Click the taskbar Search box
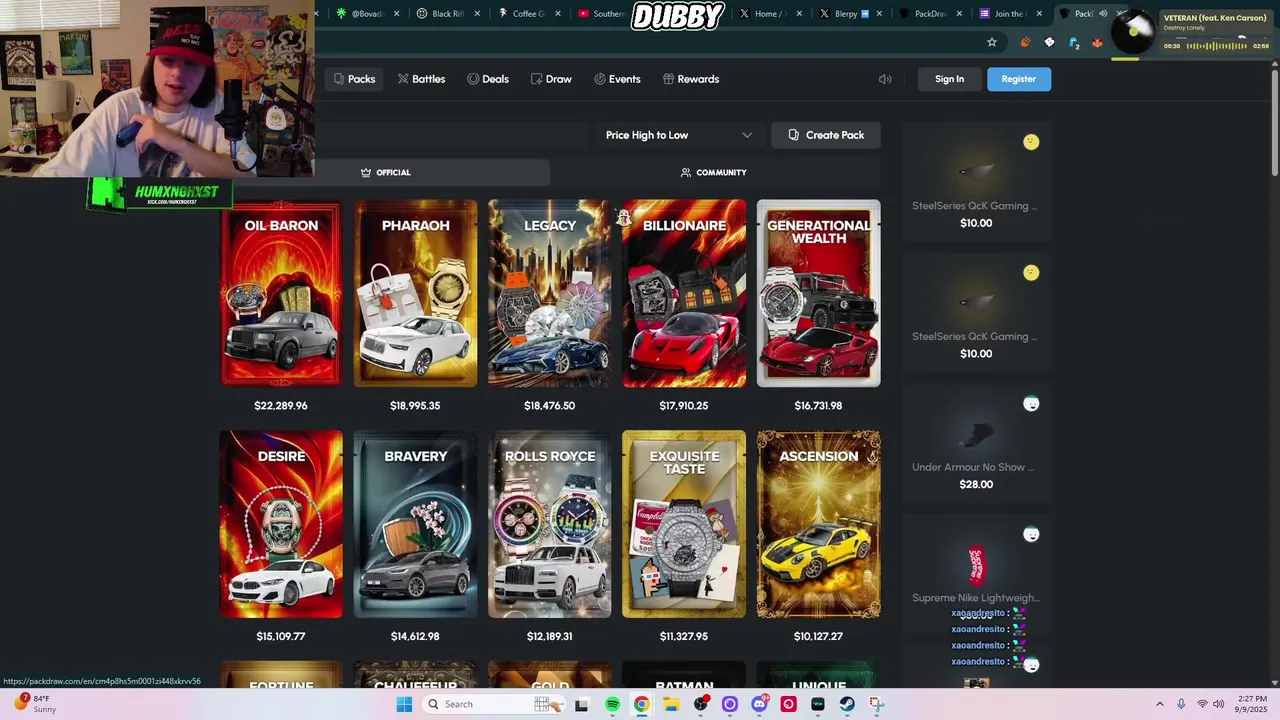1280x720 pixels. [495, 704]
